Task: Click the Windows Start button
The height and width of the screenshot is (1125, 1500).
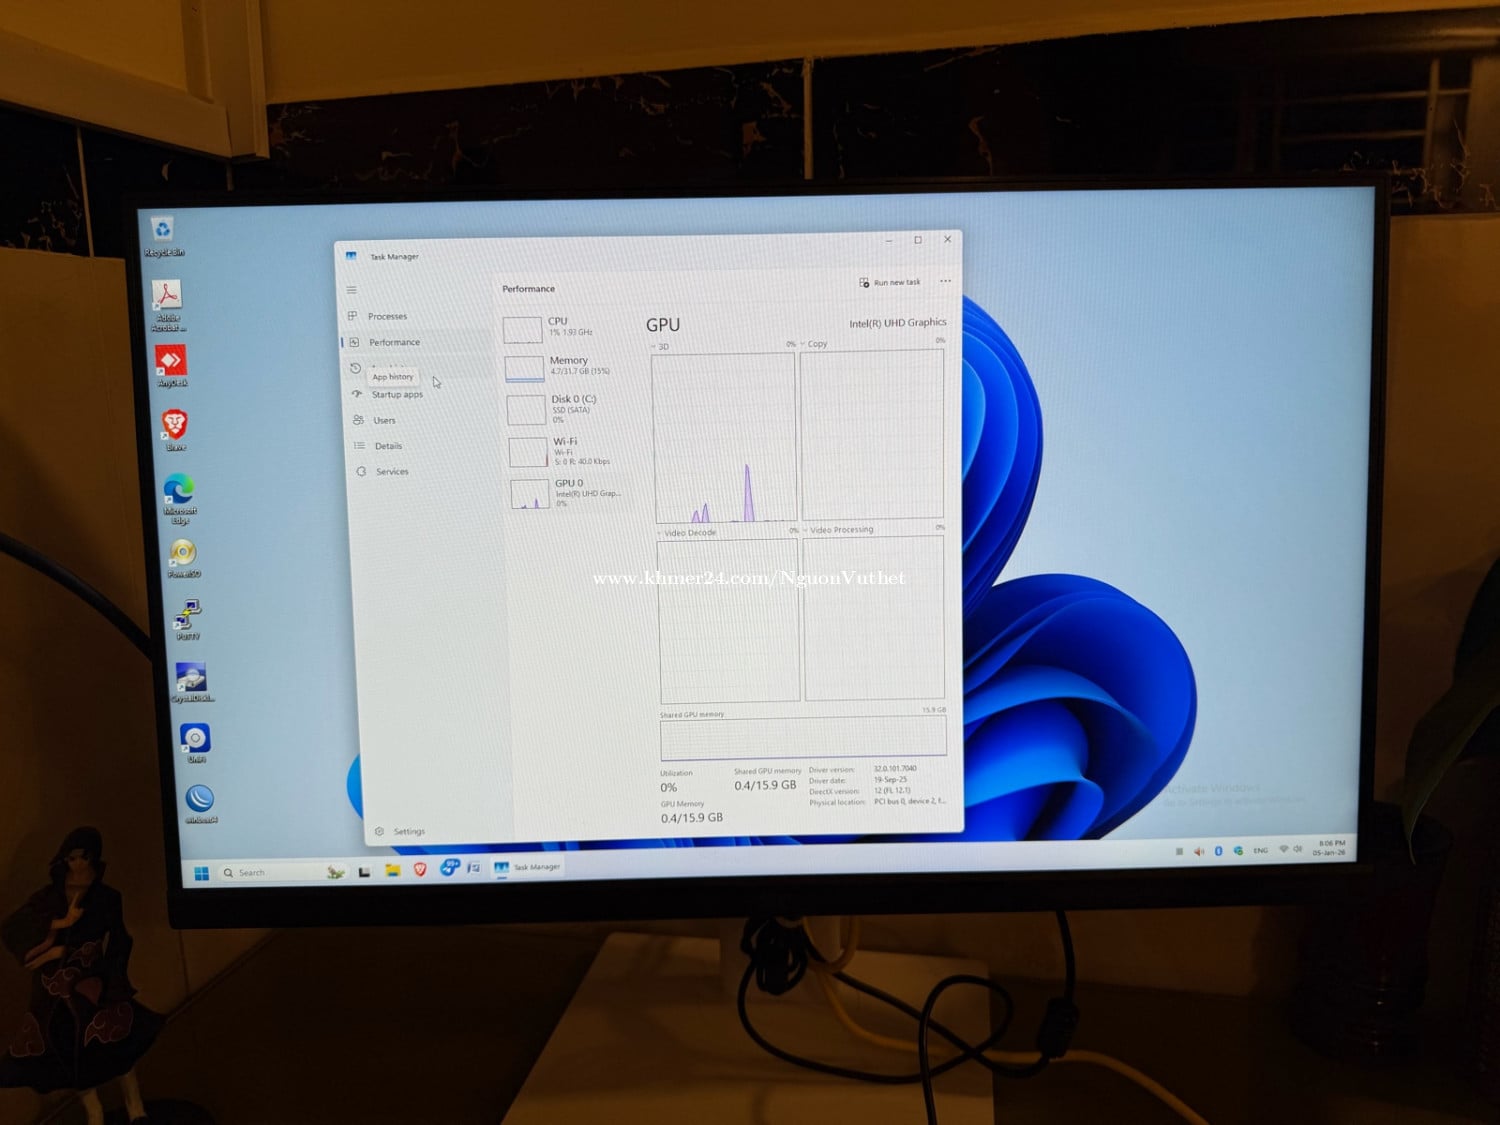Action: pos(201,874)
